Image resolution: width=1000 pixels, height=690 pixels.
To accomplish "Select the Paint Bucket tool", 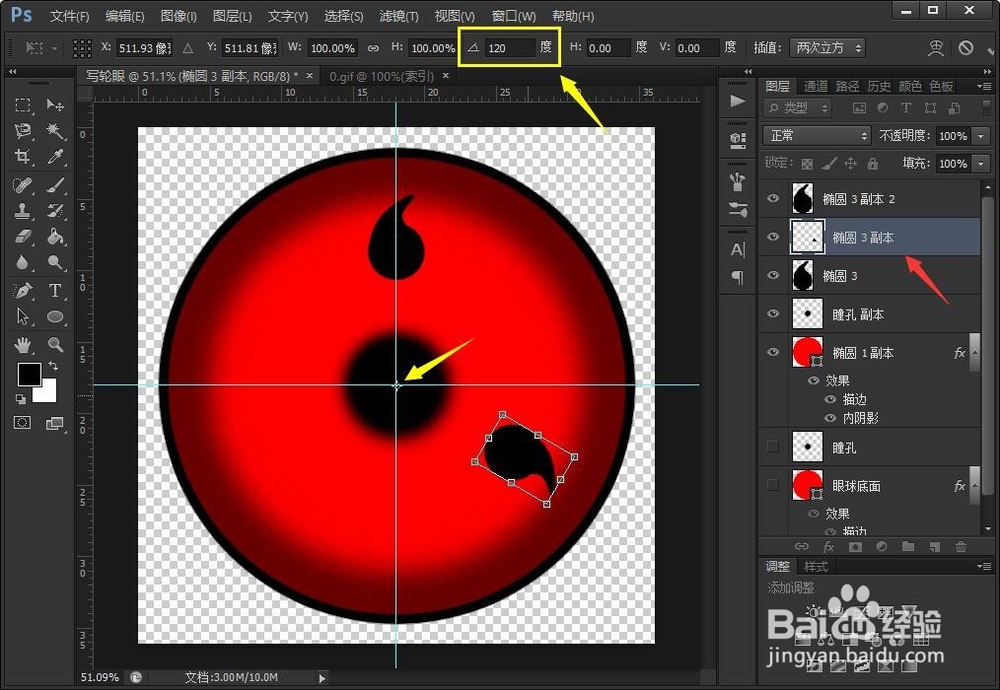I will pos(55,237).
